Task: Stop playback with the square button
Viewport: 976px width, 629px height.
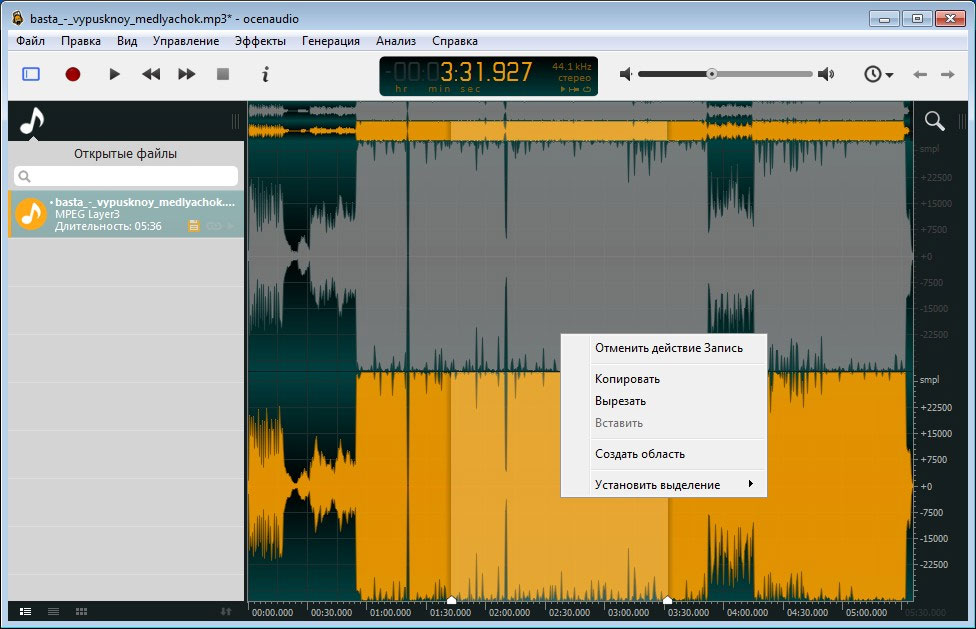Action: [x=223, y=74]
